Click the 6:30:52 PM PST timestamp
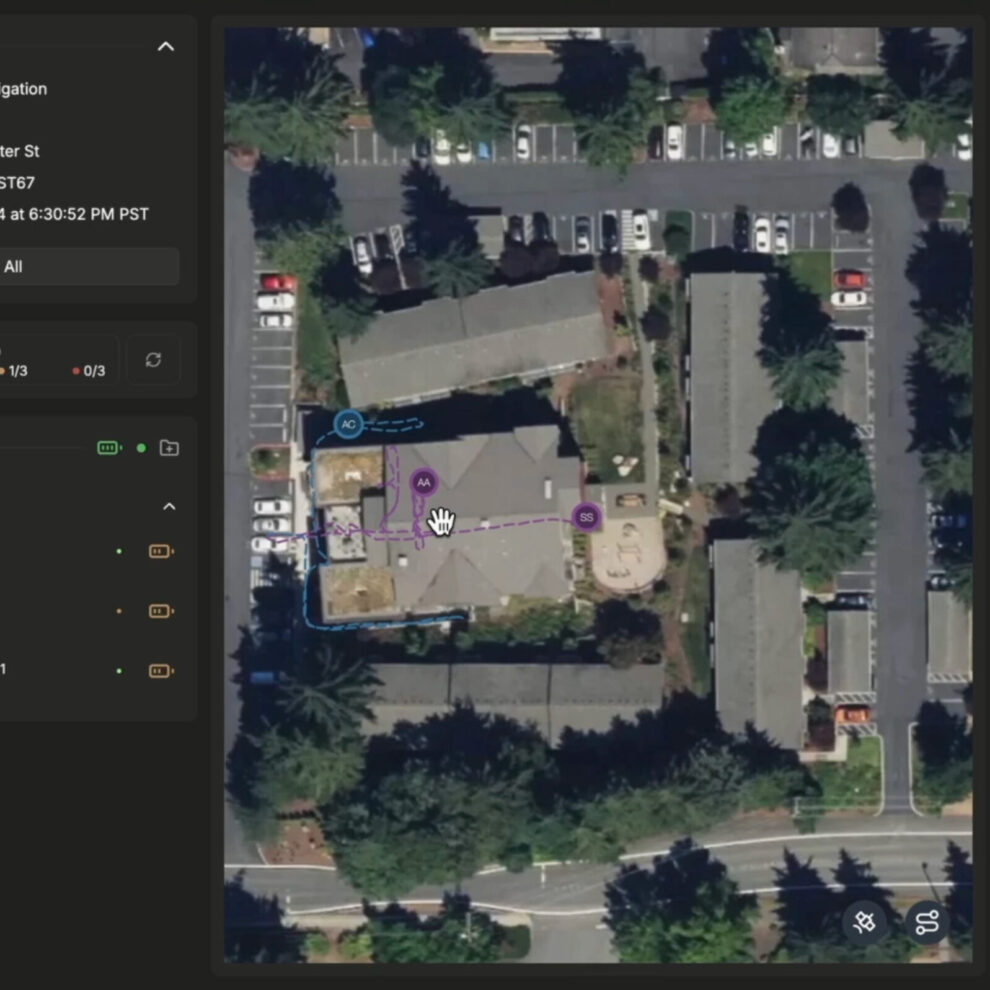Screen dimensions: 990x990 (75, 214)
